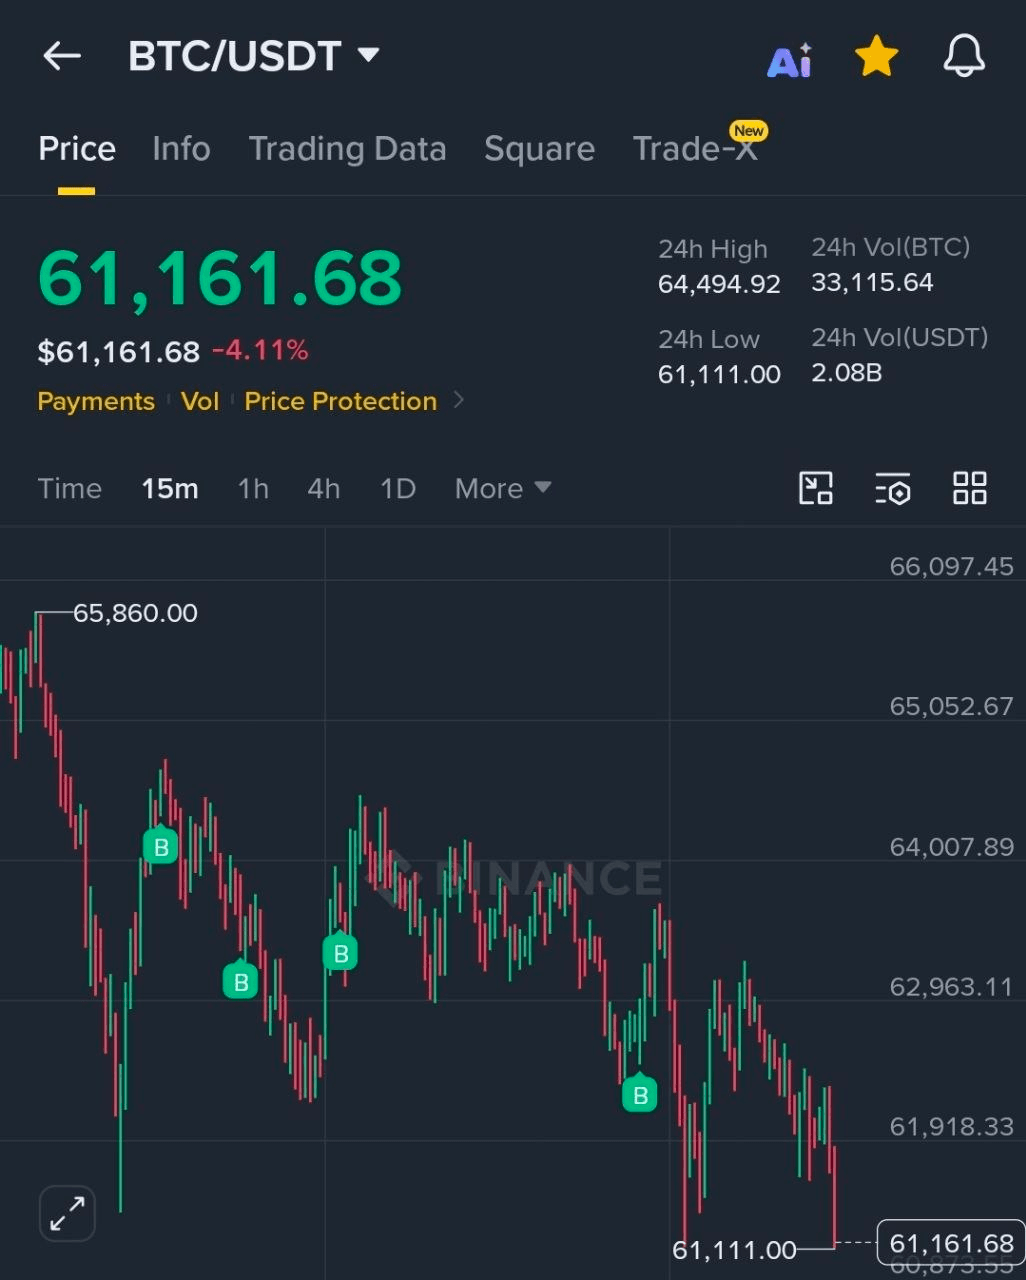
Task: Open price alerts bell icon
Action: [965, 56]
